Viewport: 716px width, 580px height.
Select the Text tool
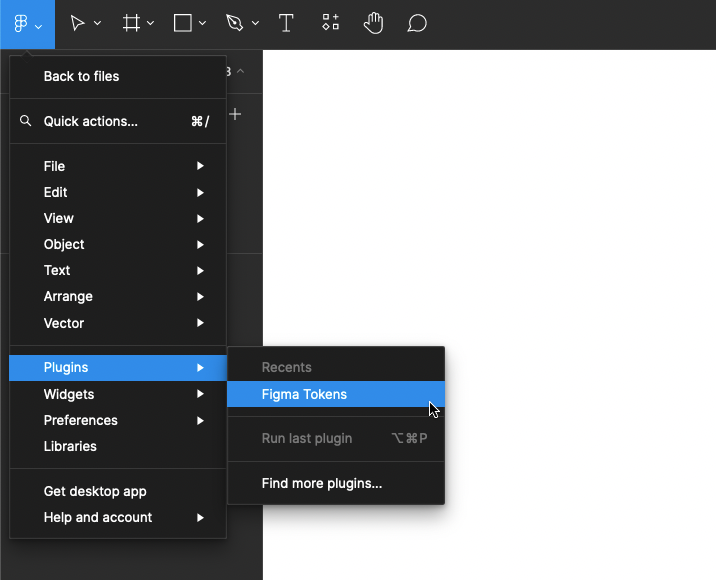(x=286, y=23)
